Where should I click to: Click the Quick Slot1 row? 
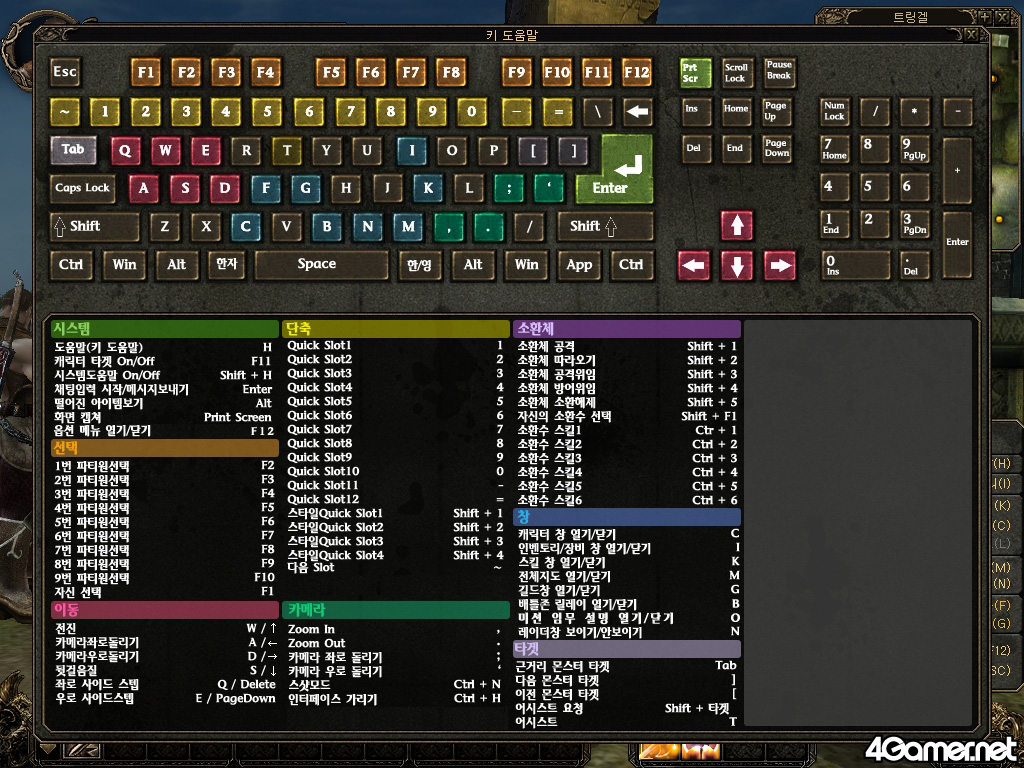[x=396, y=345]
